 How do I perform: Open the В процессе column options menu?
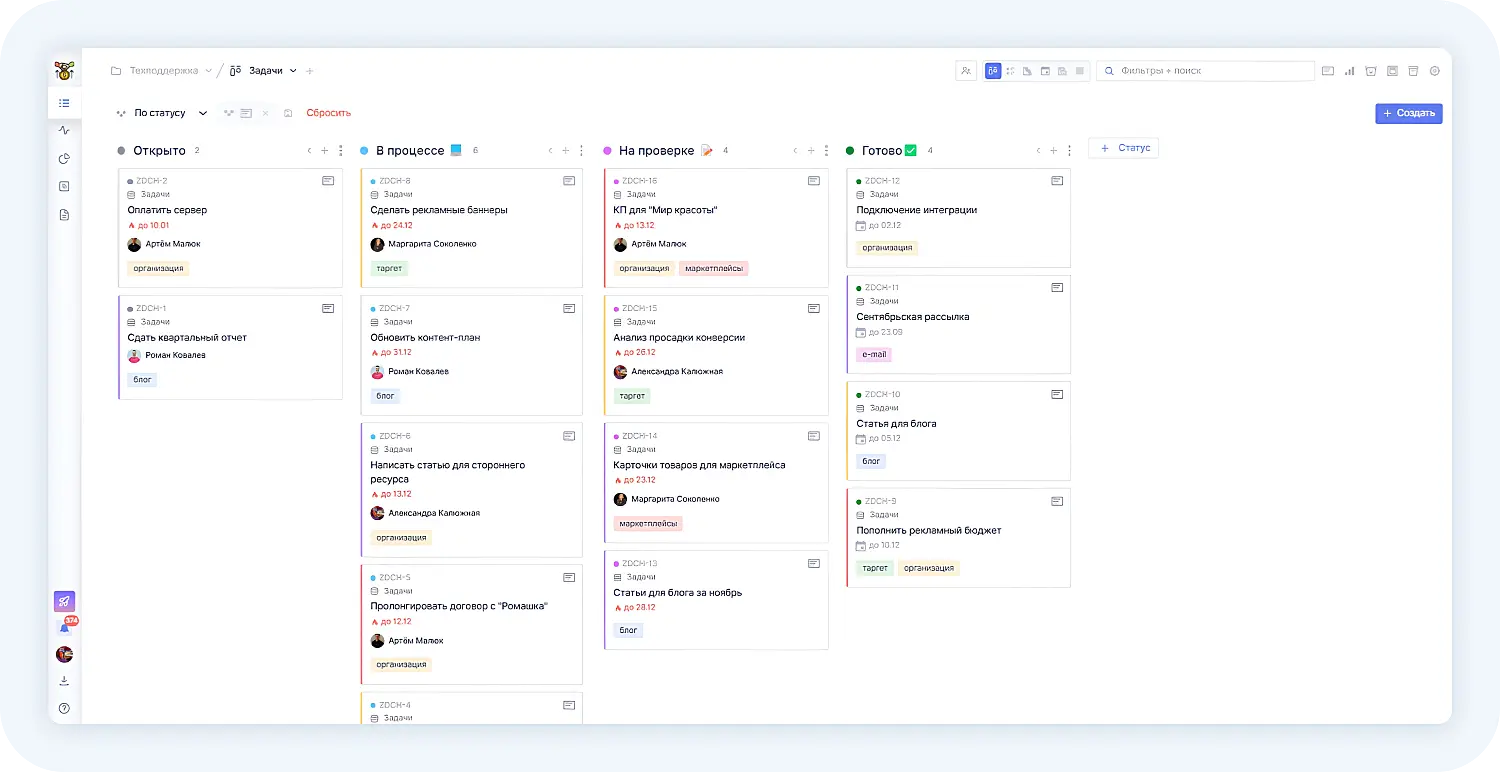[582, 151]
